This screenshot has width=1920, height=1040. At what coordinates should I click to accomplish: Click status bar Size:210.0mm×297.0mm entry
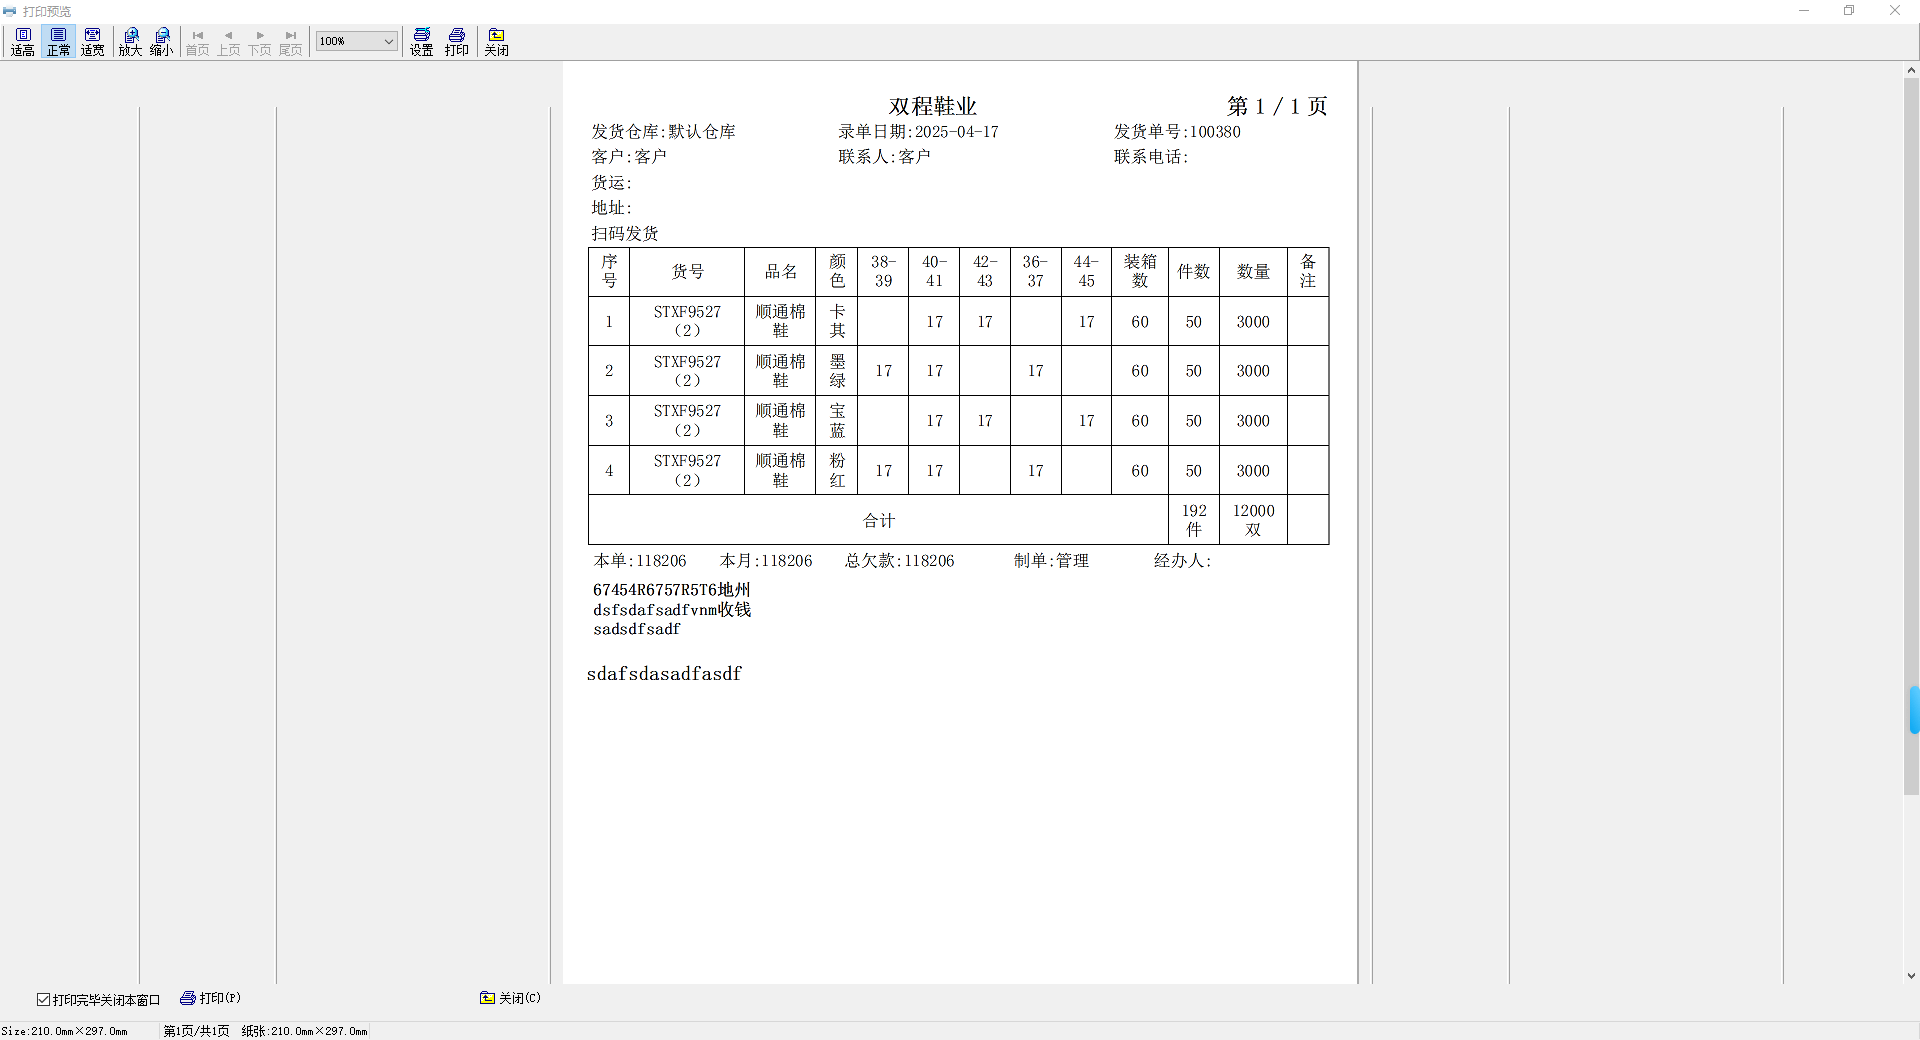[x=65, y=1031]
